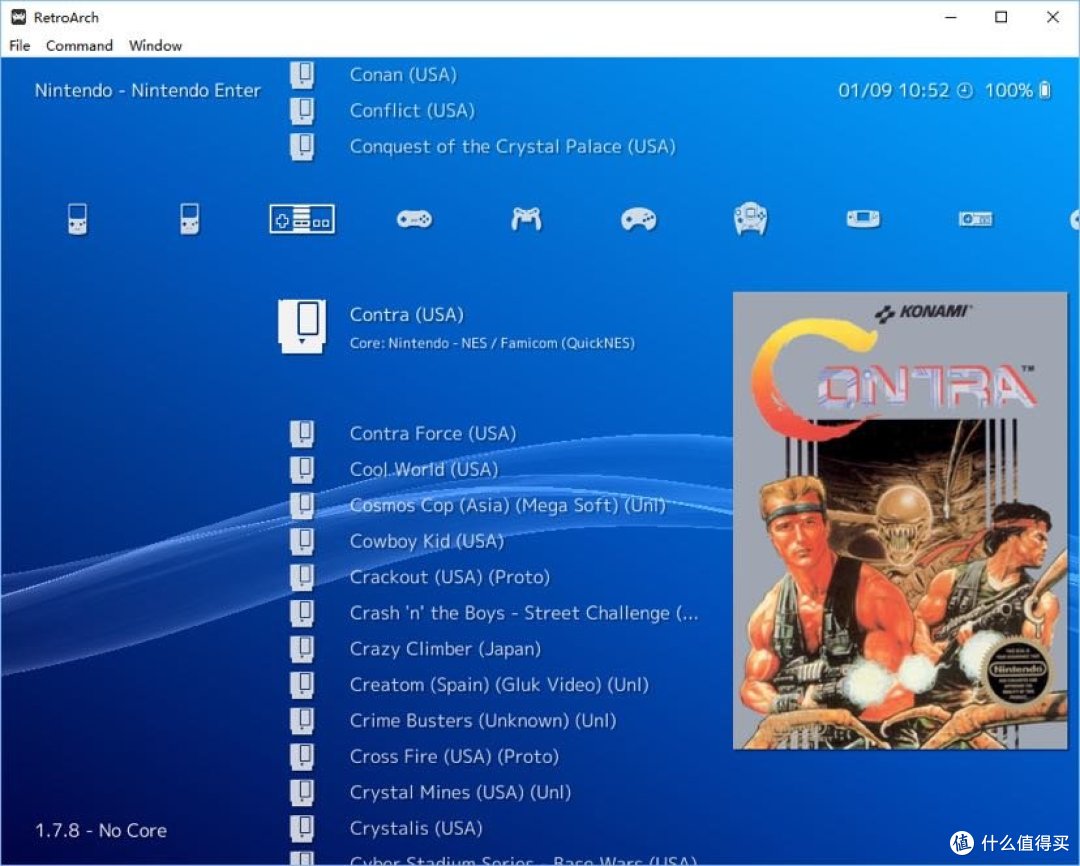The height and width of the screenshot is (866, 1080).
Task: Click the Nintendo - Nintendo Enter title text
Action: coord(147,90)
